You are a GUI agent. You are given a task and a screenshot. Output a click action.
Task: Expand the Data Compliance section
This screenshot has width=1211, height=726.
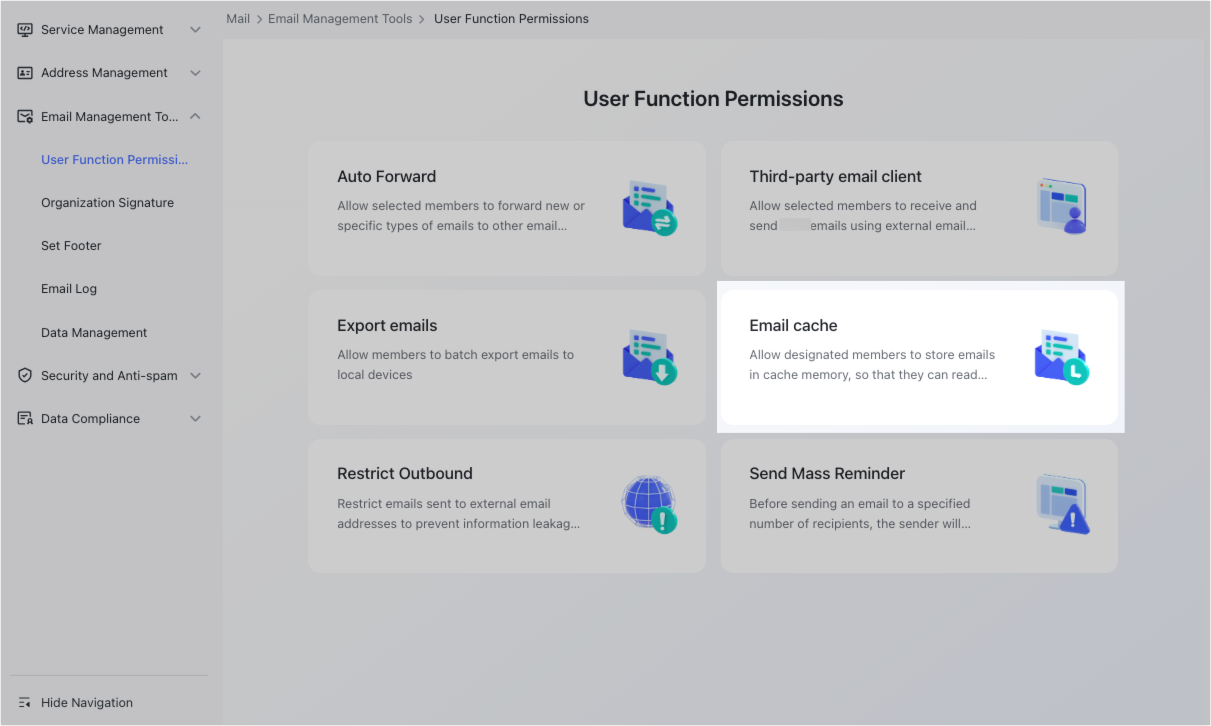click(x=196, y=418)
